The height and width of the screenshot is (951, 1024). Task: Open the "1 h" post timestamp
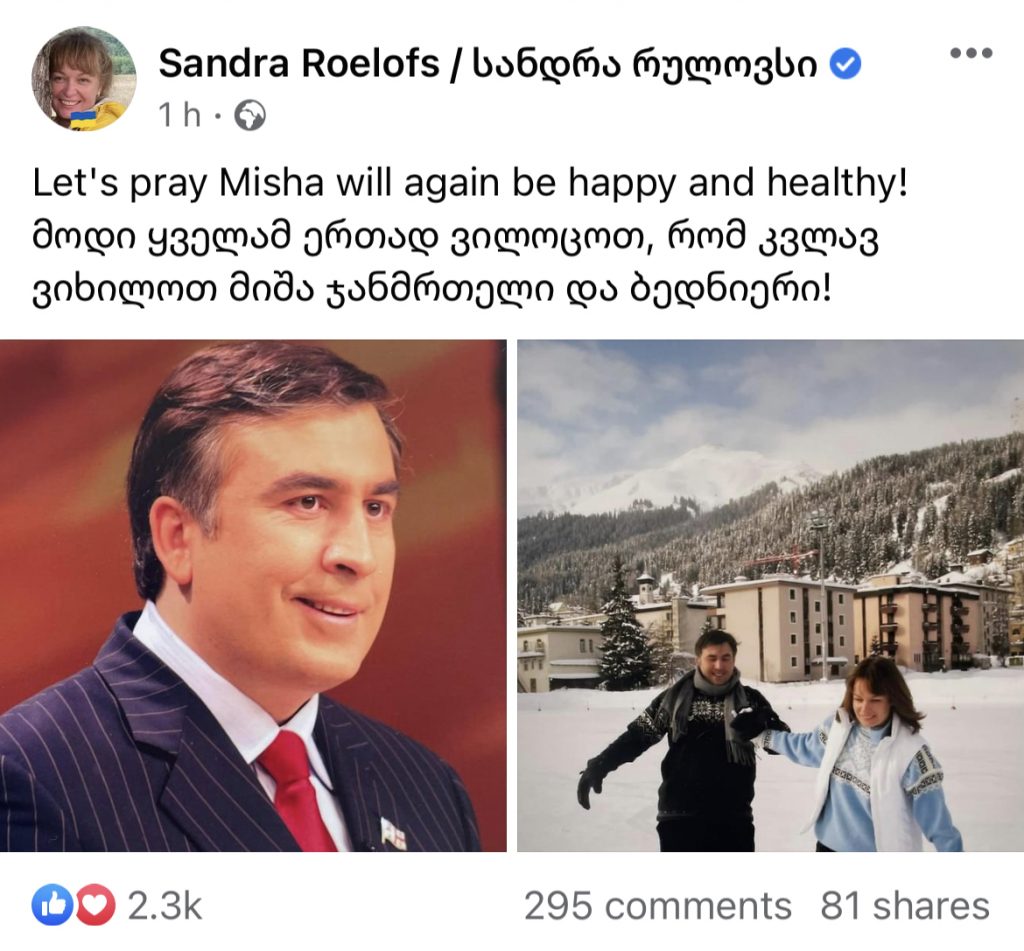pyautogui.click(x=180, y=116)
